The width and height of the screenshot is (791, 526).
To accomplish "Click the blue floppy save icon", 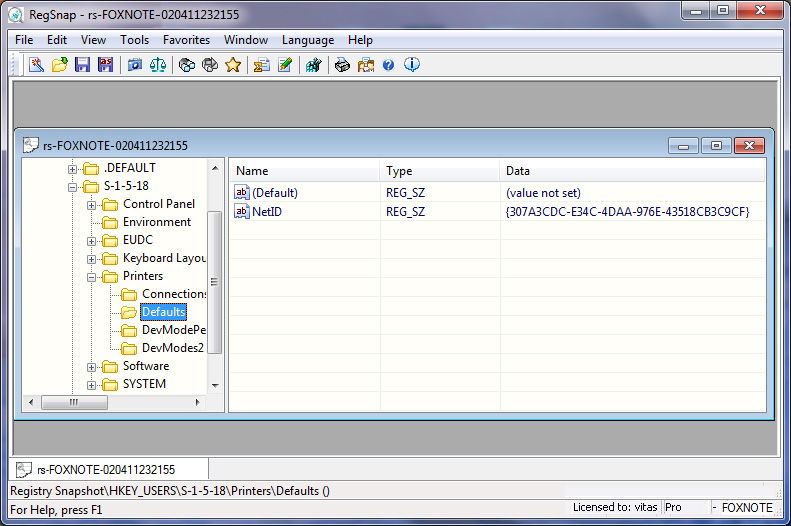I will 82,65.
